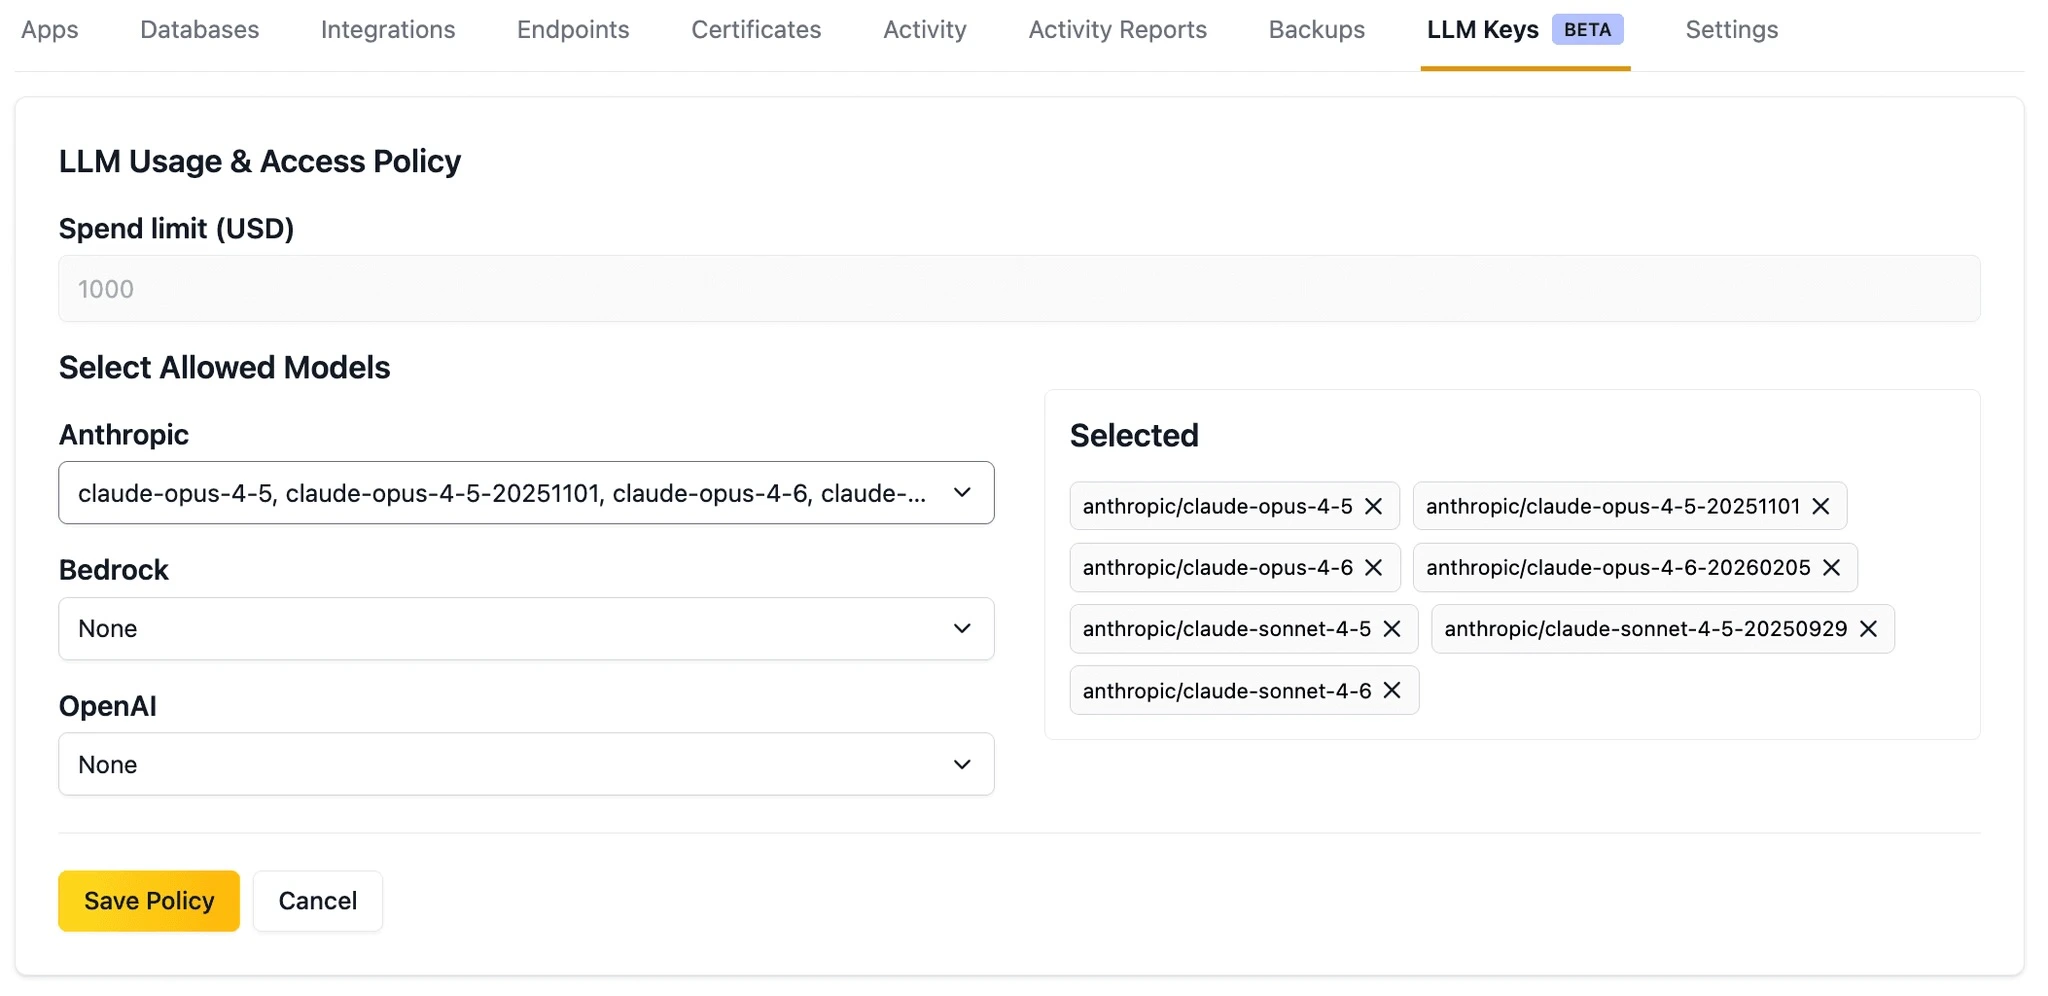Viewport: 2048px width, 996px height.
Task: Remove anthropic/claude-sonnet-4-5-20250929 chip
Action: [x=1869, y=628]
